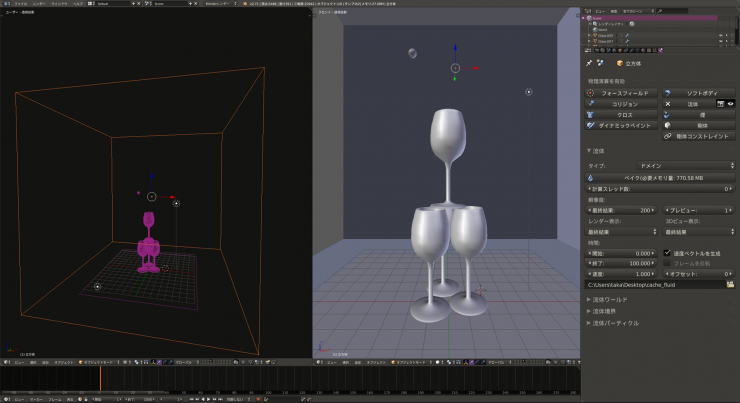
Task: Toggle the フレームを反転 checkbox
Action: click(x=667, y=263)
